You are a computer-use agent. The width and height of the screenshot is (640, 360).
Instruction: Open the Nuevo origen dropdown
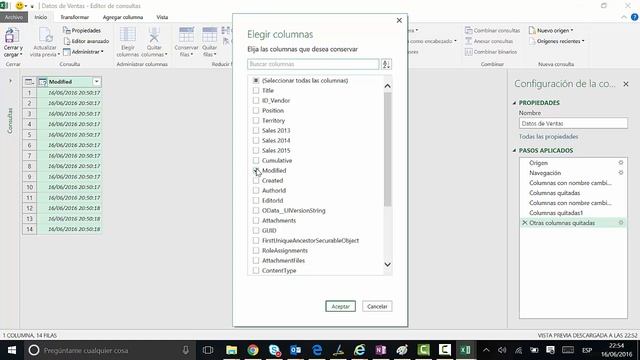[x=551, y=30]
